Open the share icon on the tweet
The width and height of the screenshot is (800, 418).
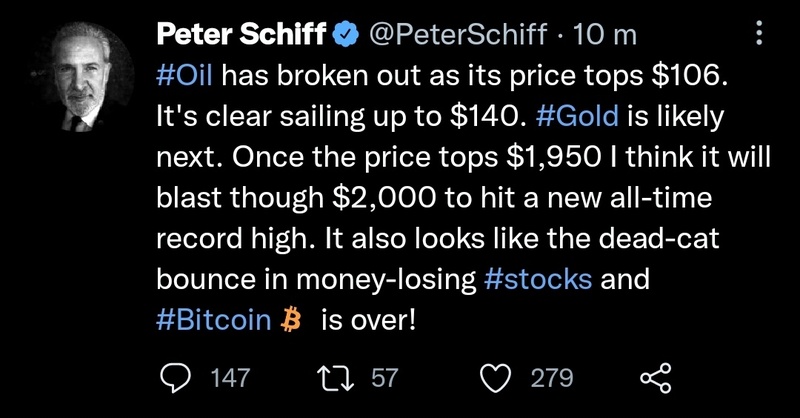pyautogui.click(x=655, y=377)
